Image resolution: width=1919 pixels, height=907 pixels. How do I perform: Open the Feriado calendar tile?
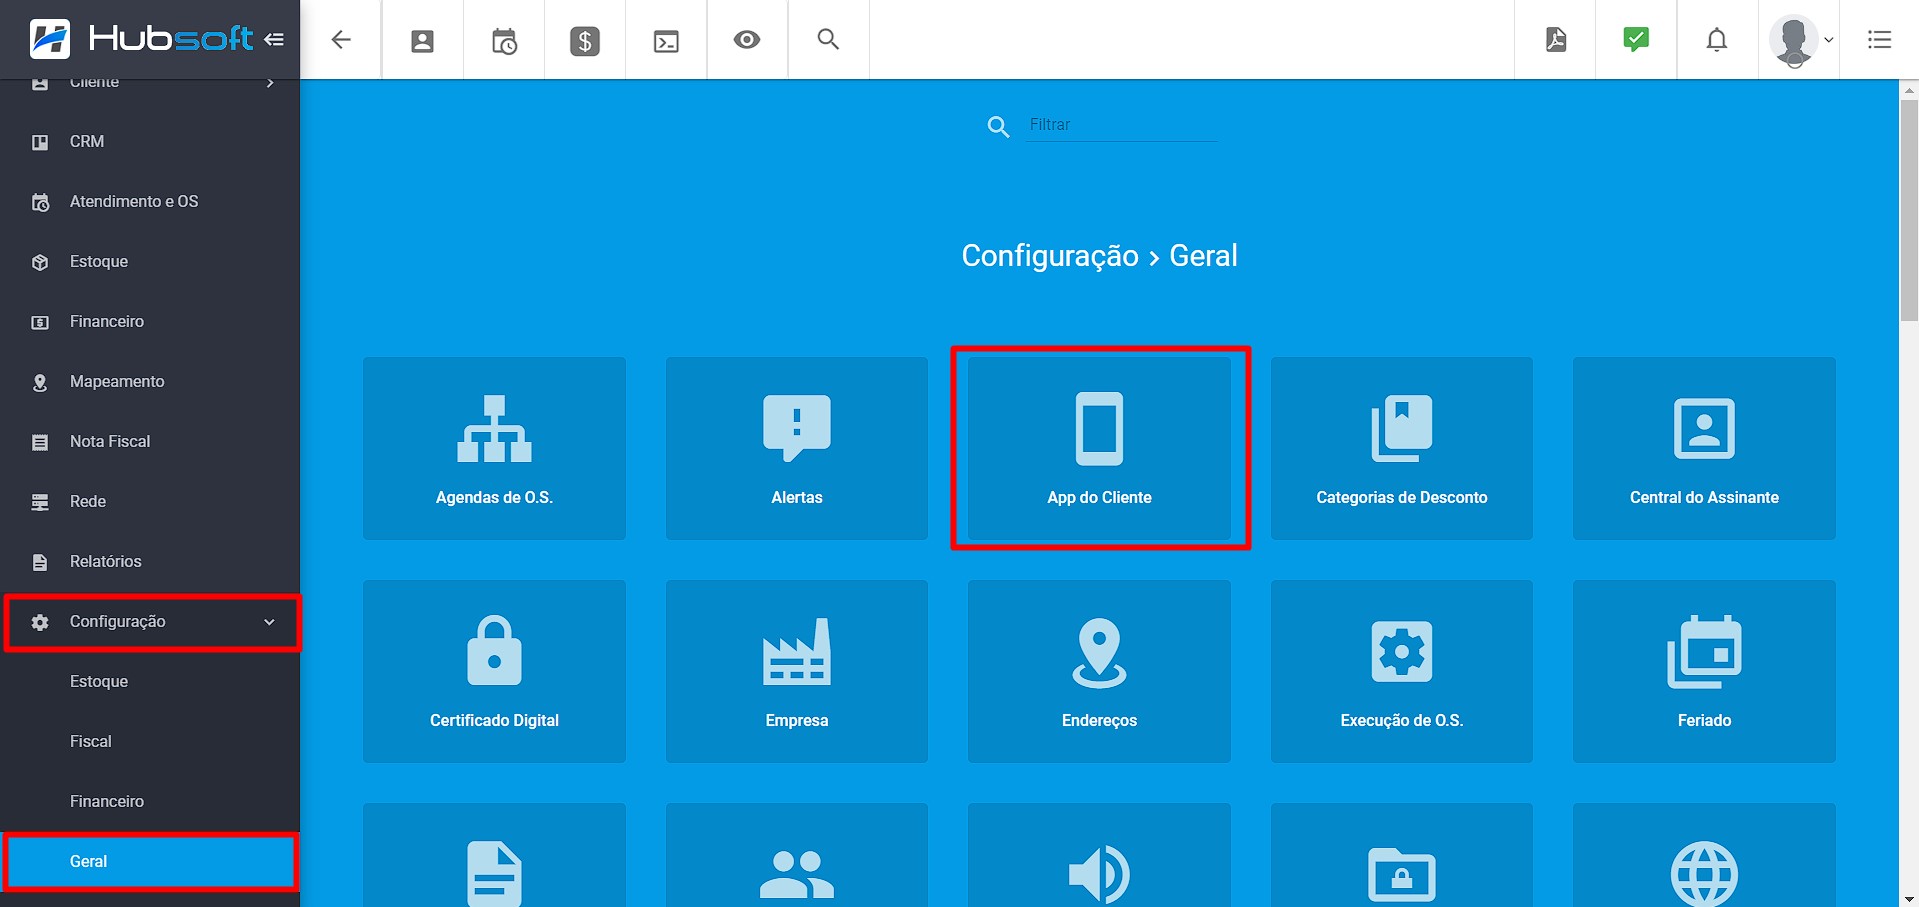point(1704,671)
